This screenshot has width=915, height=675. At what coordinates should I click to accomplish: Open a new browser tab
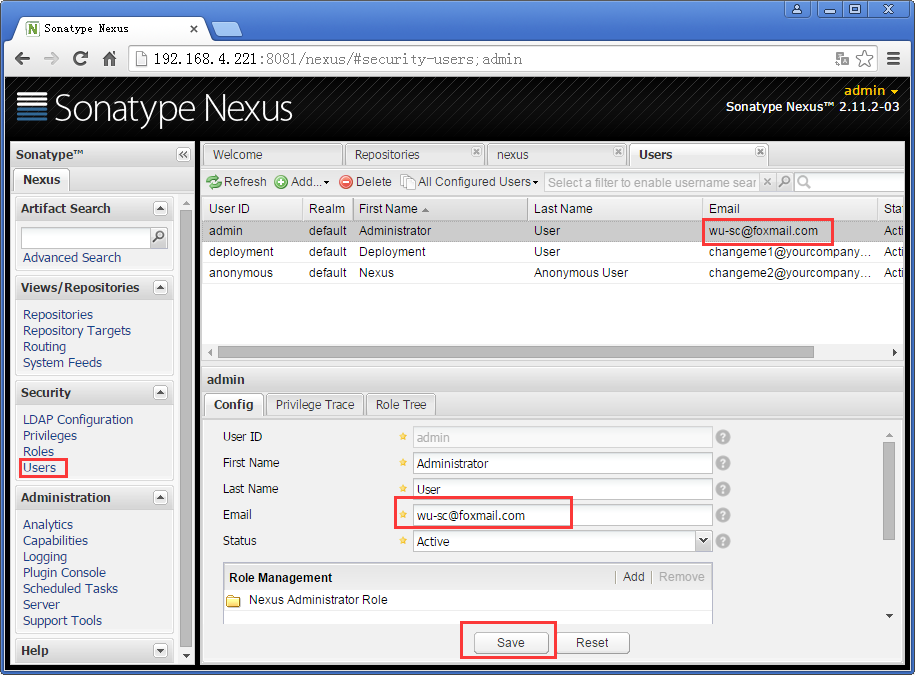coord(226,29)
